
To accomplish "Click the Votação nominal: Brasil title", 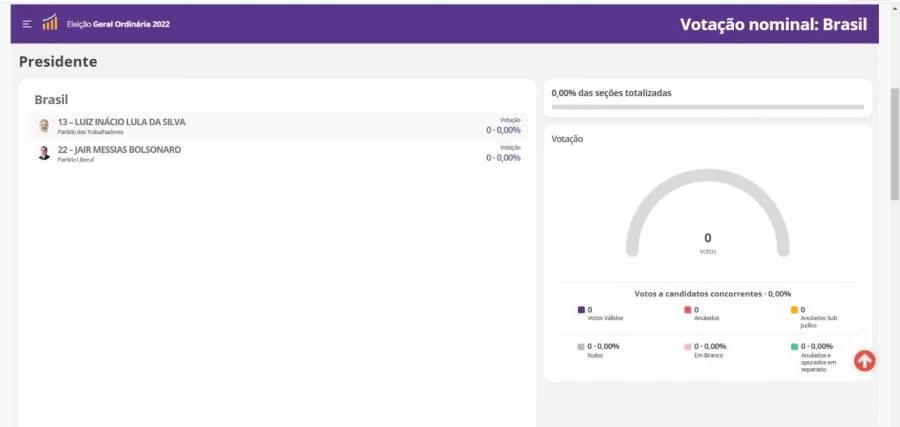I will coord(773,24).
